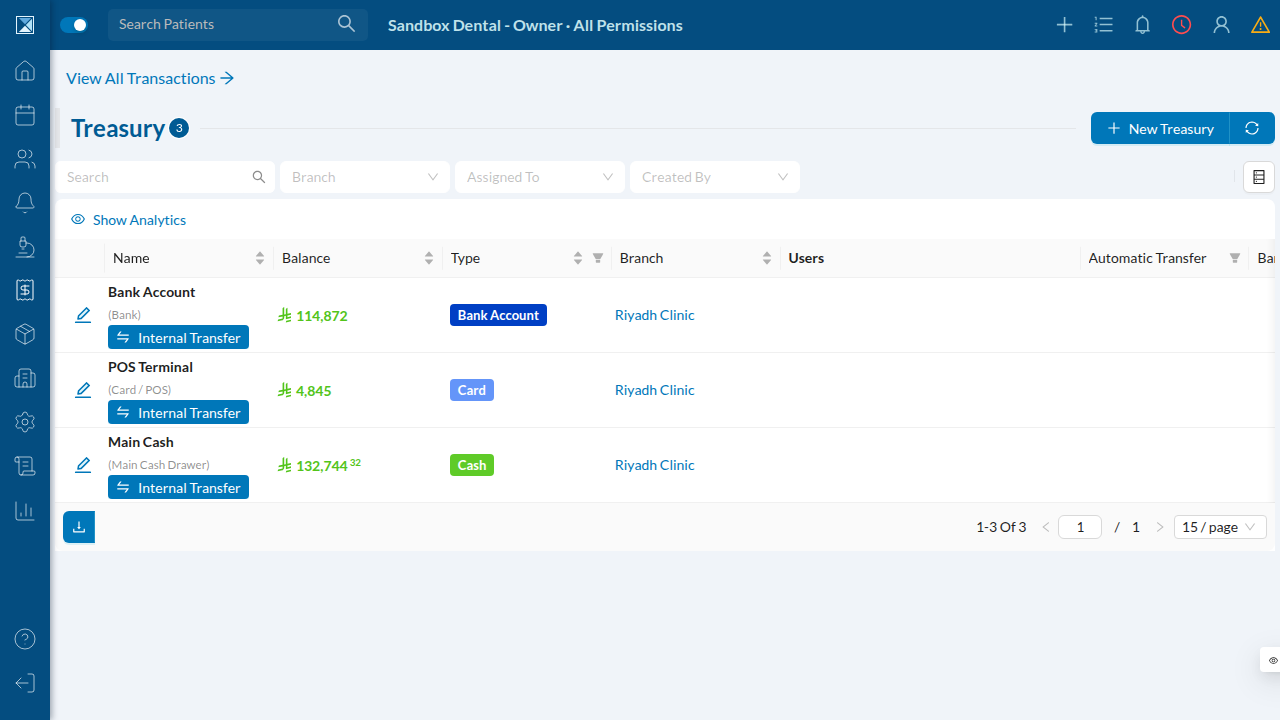Refresh the treasury list
Image resolution: width=1280 pixels, height=720 pixels.
click(x=1252, y=128)
